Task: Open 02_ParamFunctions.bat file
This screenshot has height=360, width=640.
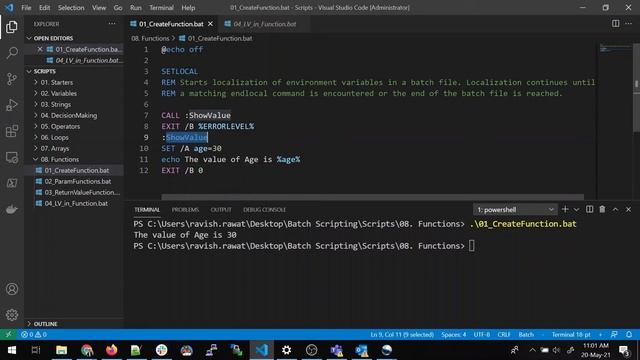Action: click(x=78, y=182)
